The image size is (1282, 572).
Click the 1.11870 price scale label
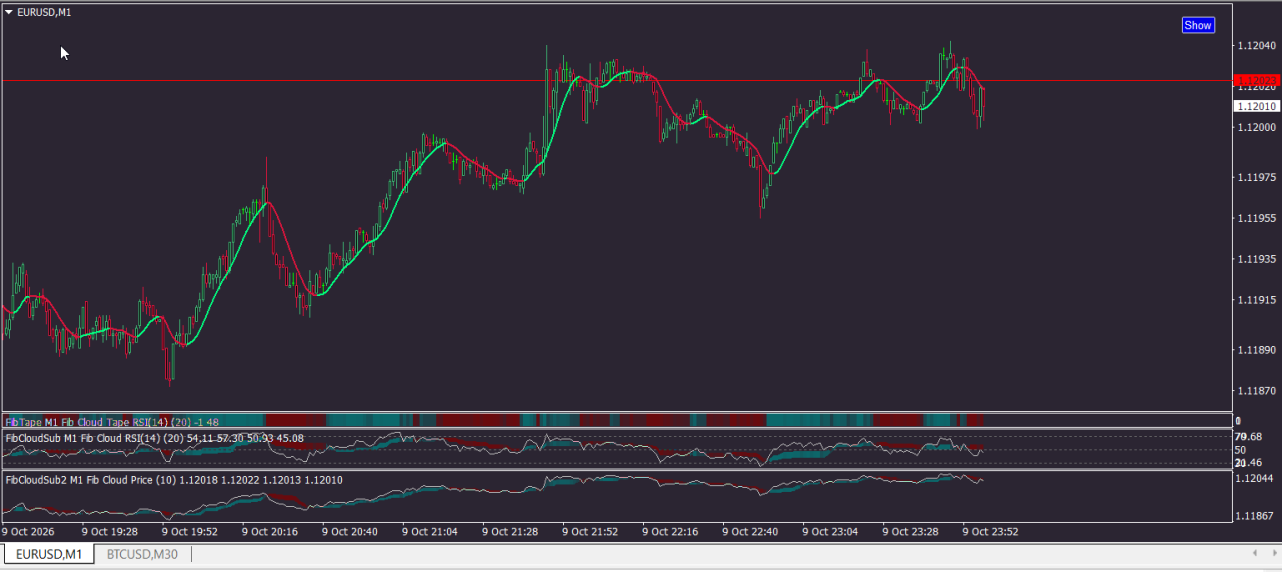(x=1256, y=391)
